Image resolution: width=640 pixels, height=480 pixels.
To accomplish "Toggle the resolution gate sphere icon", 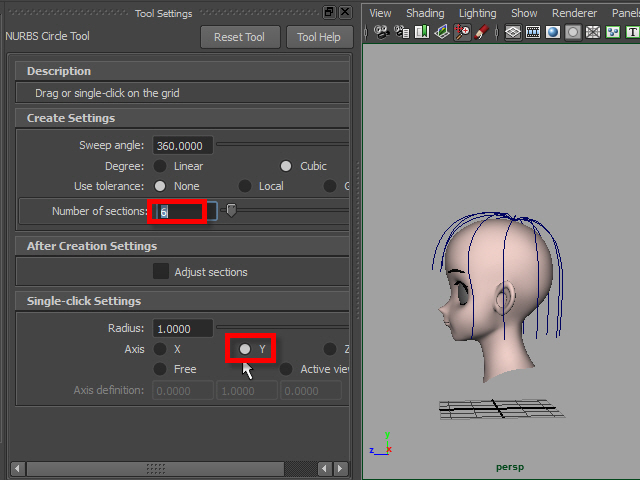I will point(553,32).
